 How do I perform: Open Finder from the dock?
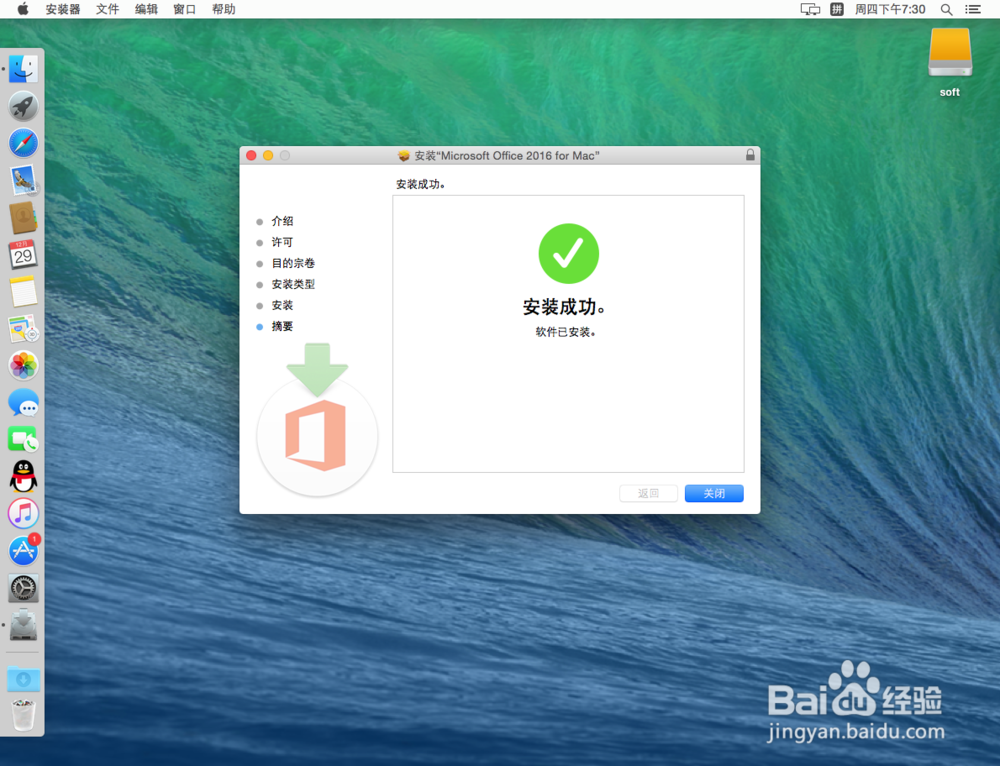pyautogui.click(x=24, y=69)
